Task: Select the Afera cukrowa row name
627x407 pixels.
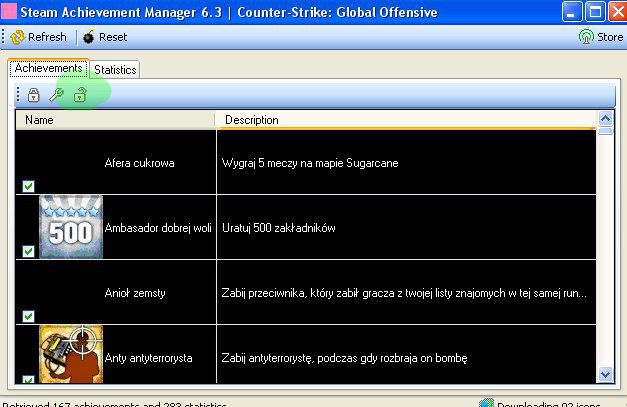Action: coord(140,163)
